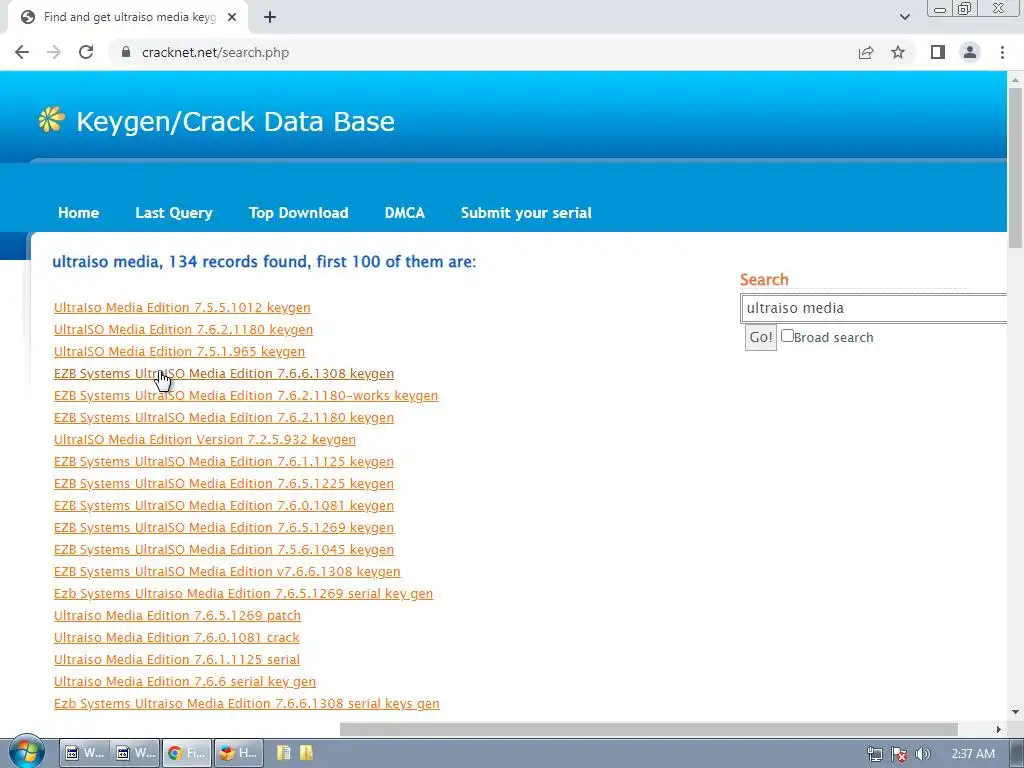Switch to Chrome taskbar button
The width and height of the screenshot is (1024, 768).
coord(187,753)
